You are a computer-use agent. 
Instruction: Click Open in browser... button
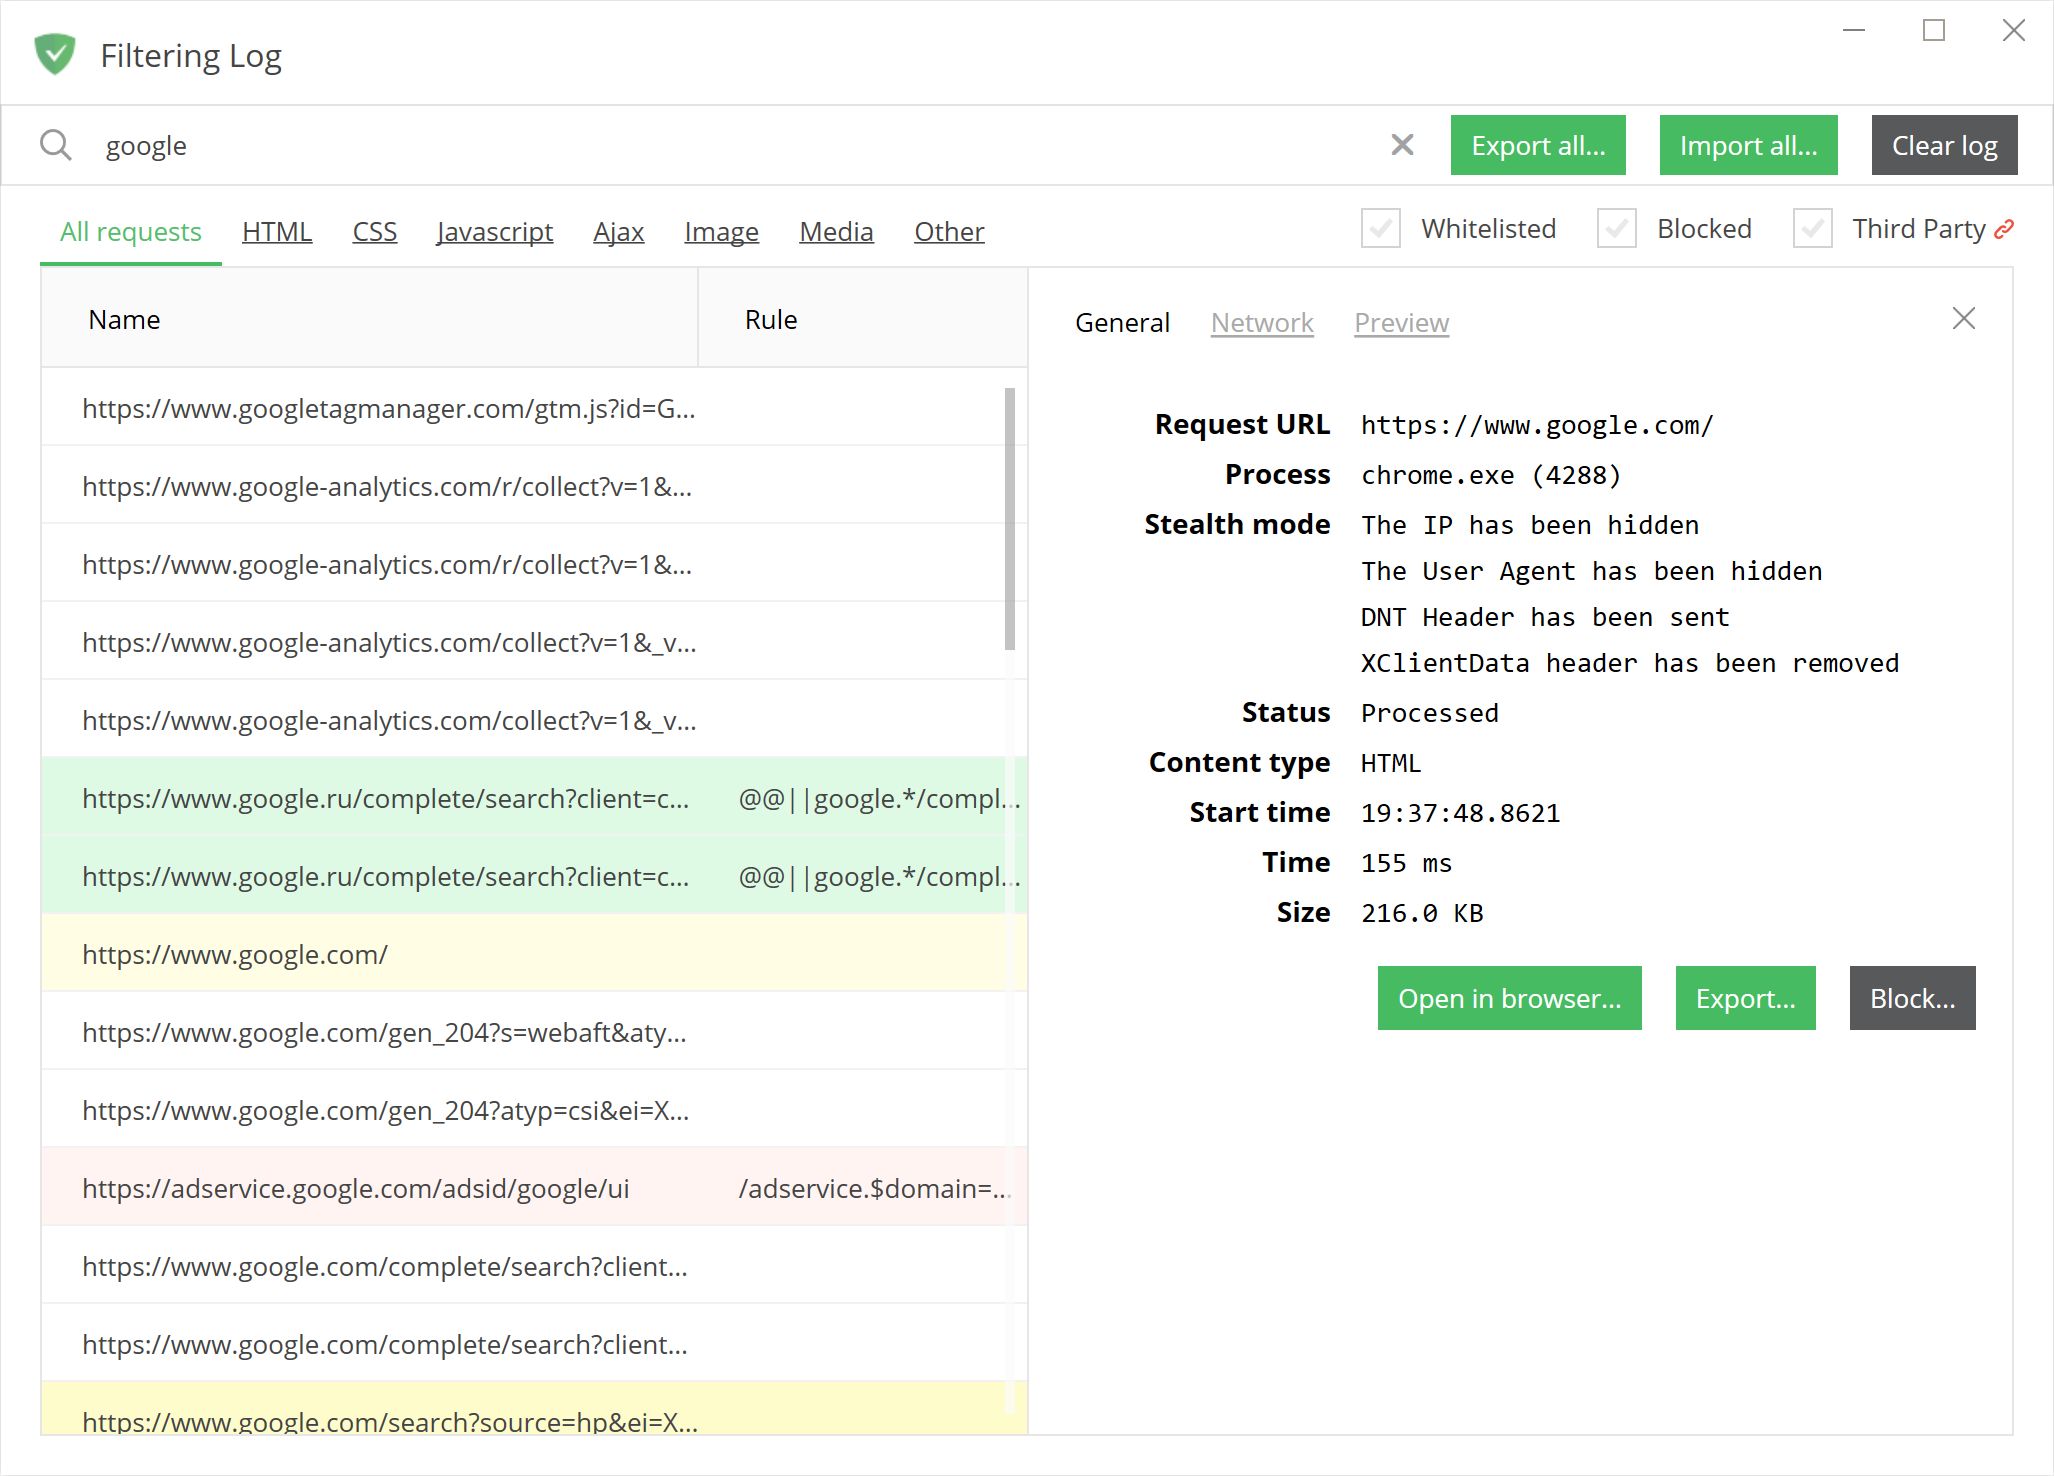tap(1510, 998)
